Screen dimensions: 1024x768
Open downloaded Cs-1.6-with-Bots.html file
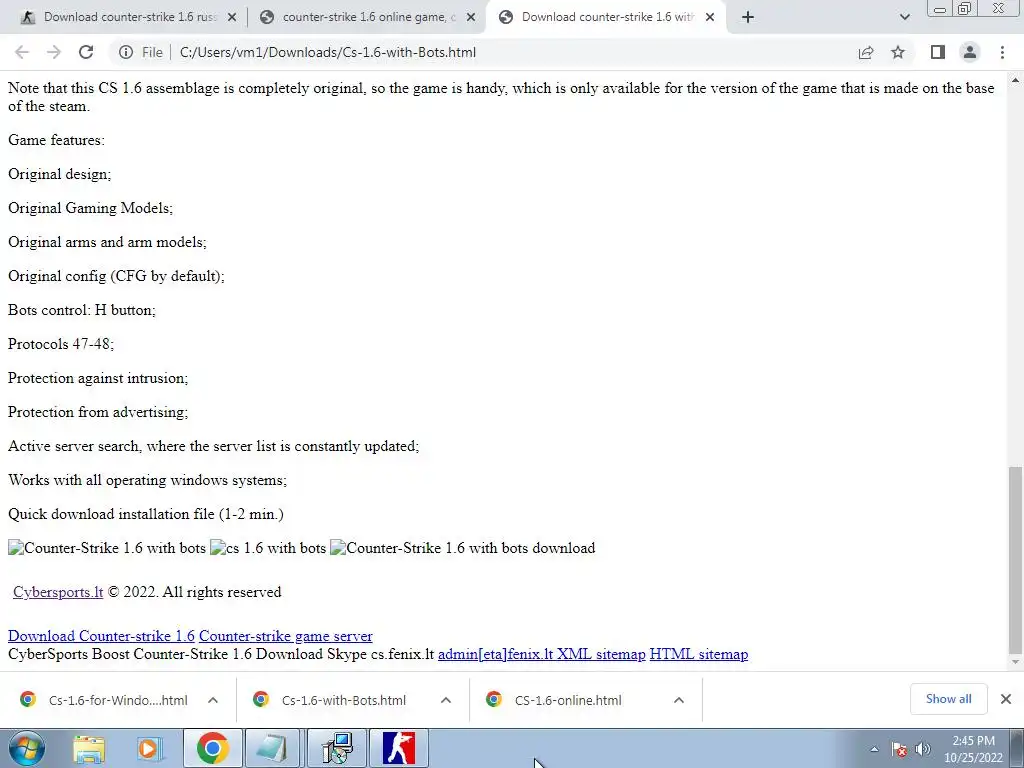click(x=330, y=700)
